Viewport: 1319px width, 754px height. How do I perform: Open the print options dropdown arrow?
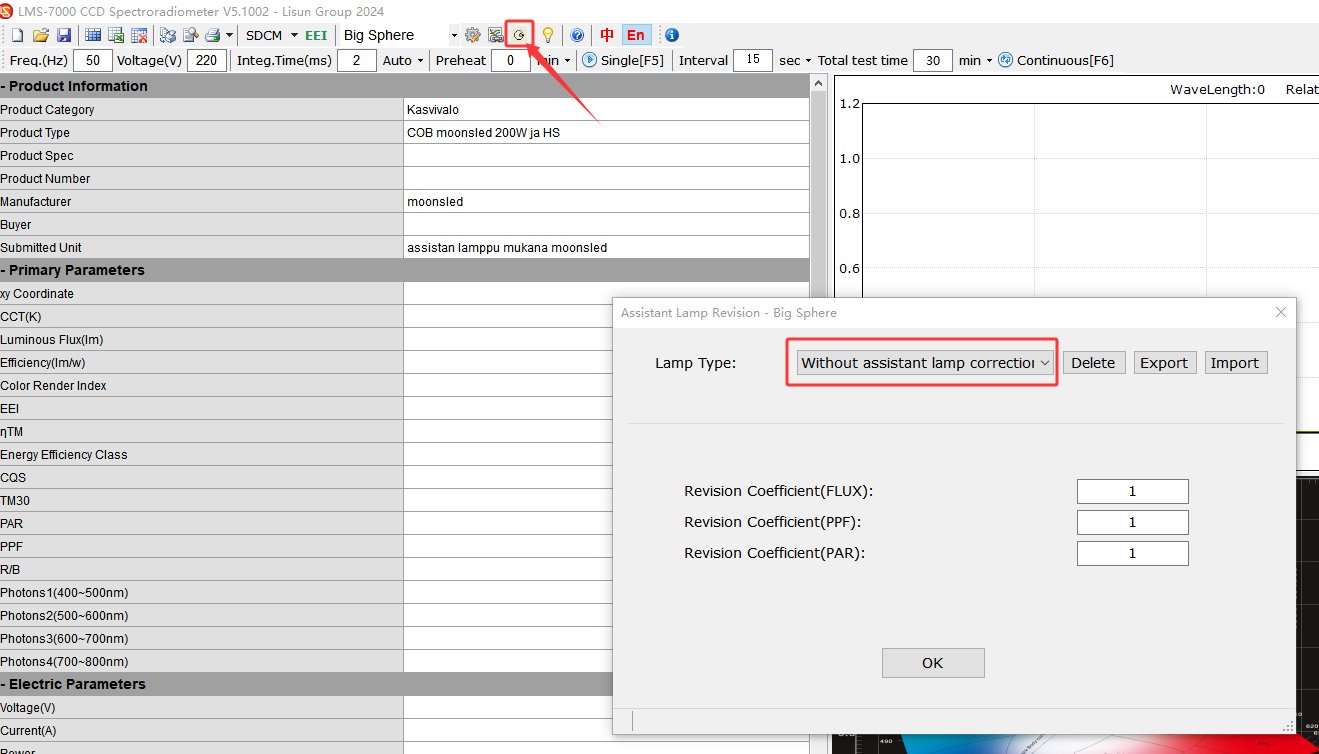(229, 35)
